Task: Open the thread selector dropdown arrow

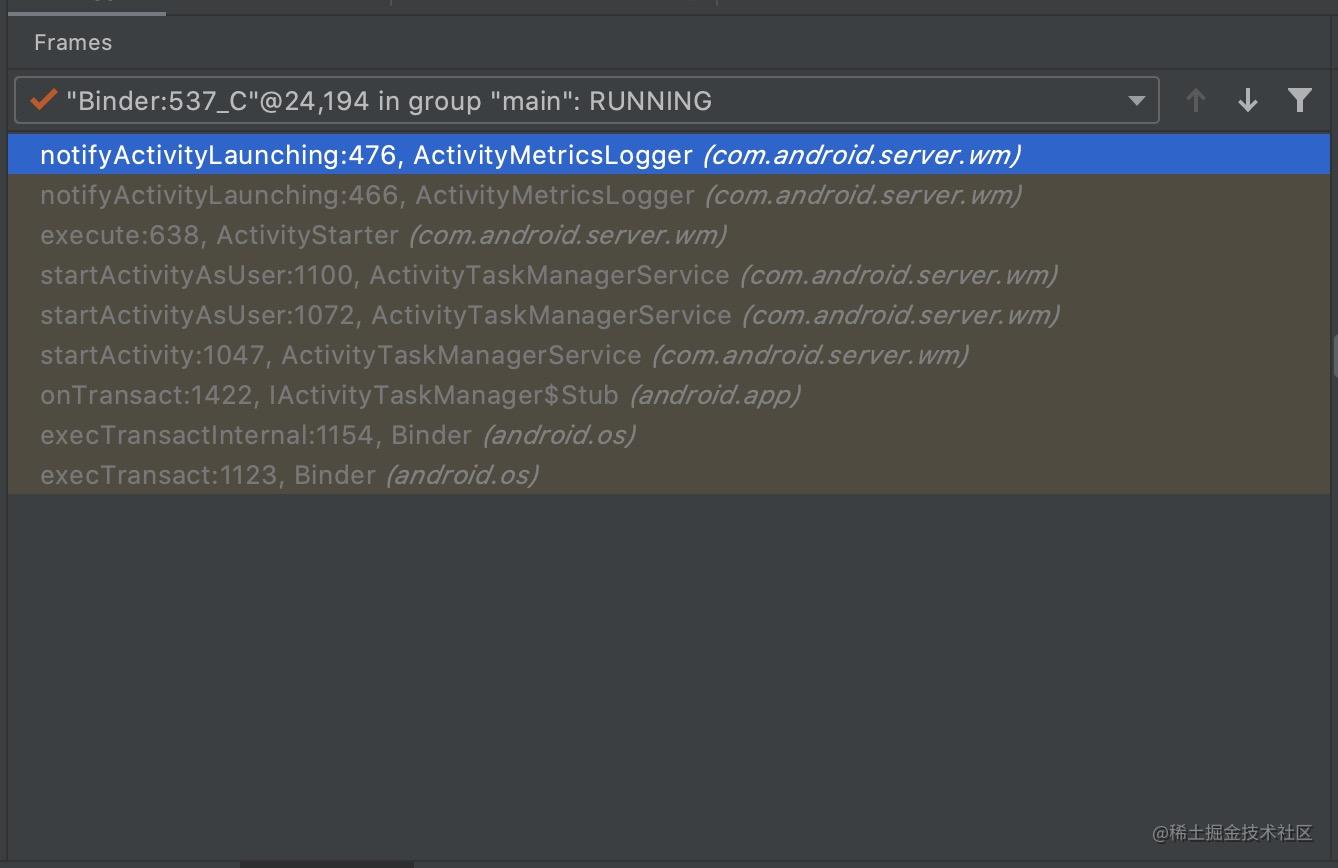Action: click(1136, 100)
